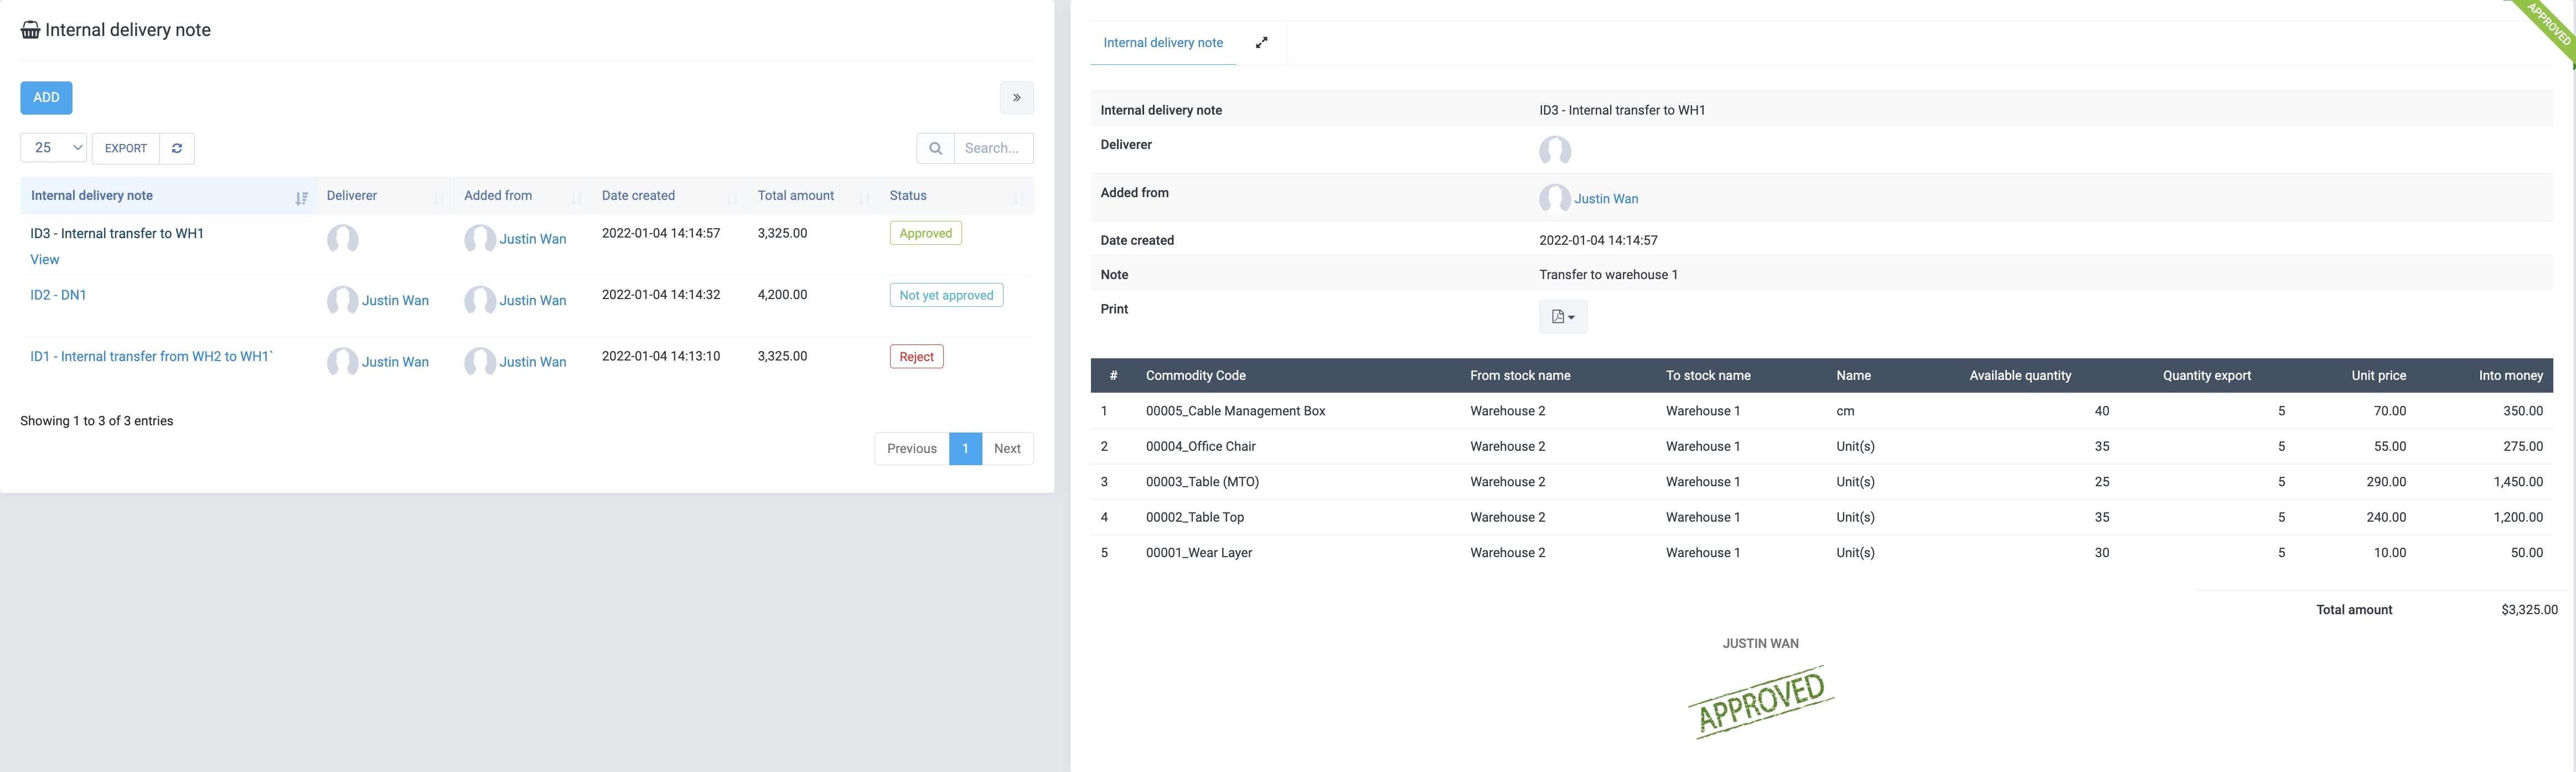Image resolution: width=2576 pixels, height=772 pixels.
Task: Click the Added from avatar in details
Action: 1554,198
